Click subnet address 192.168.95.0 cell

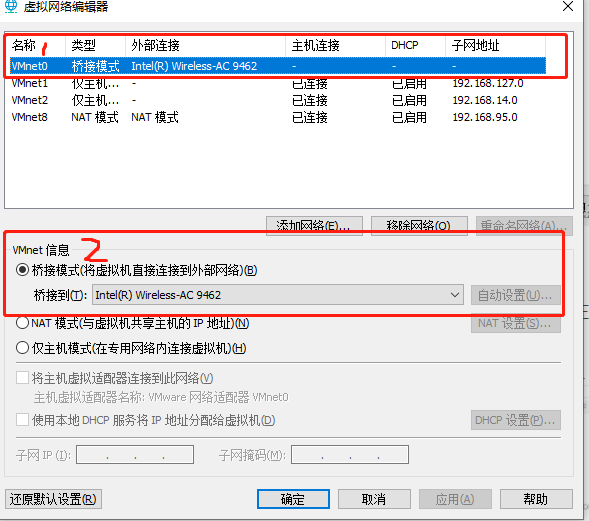click(485, 117)
